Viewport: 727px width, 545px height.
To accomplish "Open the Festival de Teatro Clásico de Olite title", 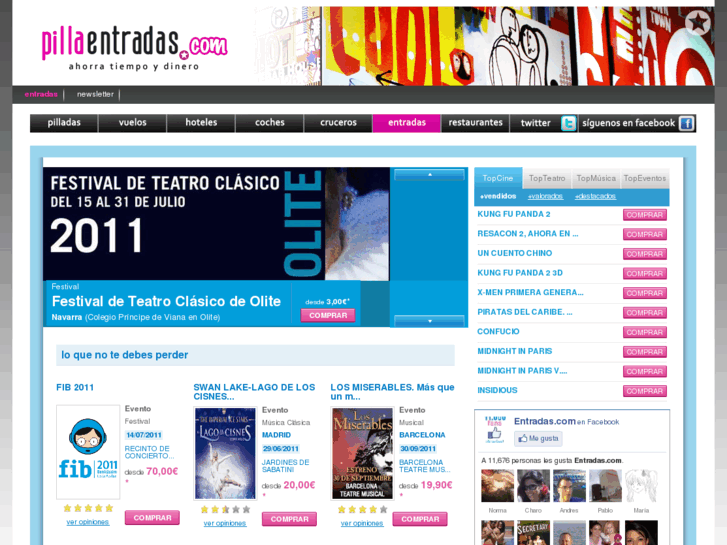I will point(166,301).
